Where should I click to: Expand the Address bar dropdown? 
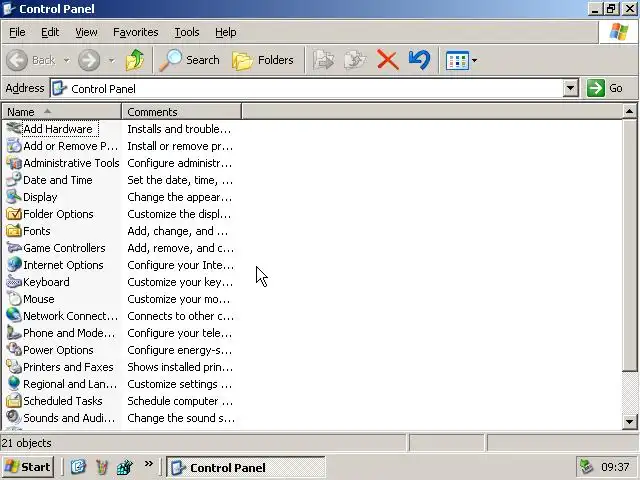tap(570, 88)
